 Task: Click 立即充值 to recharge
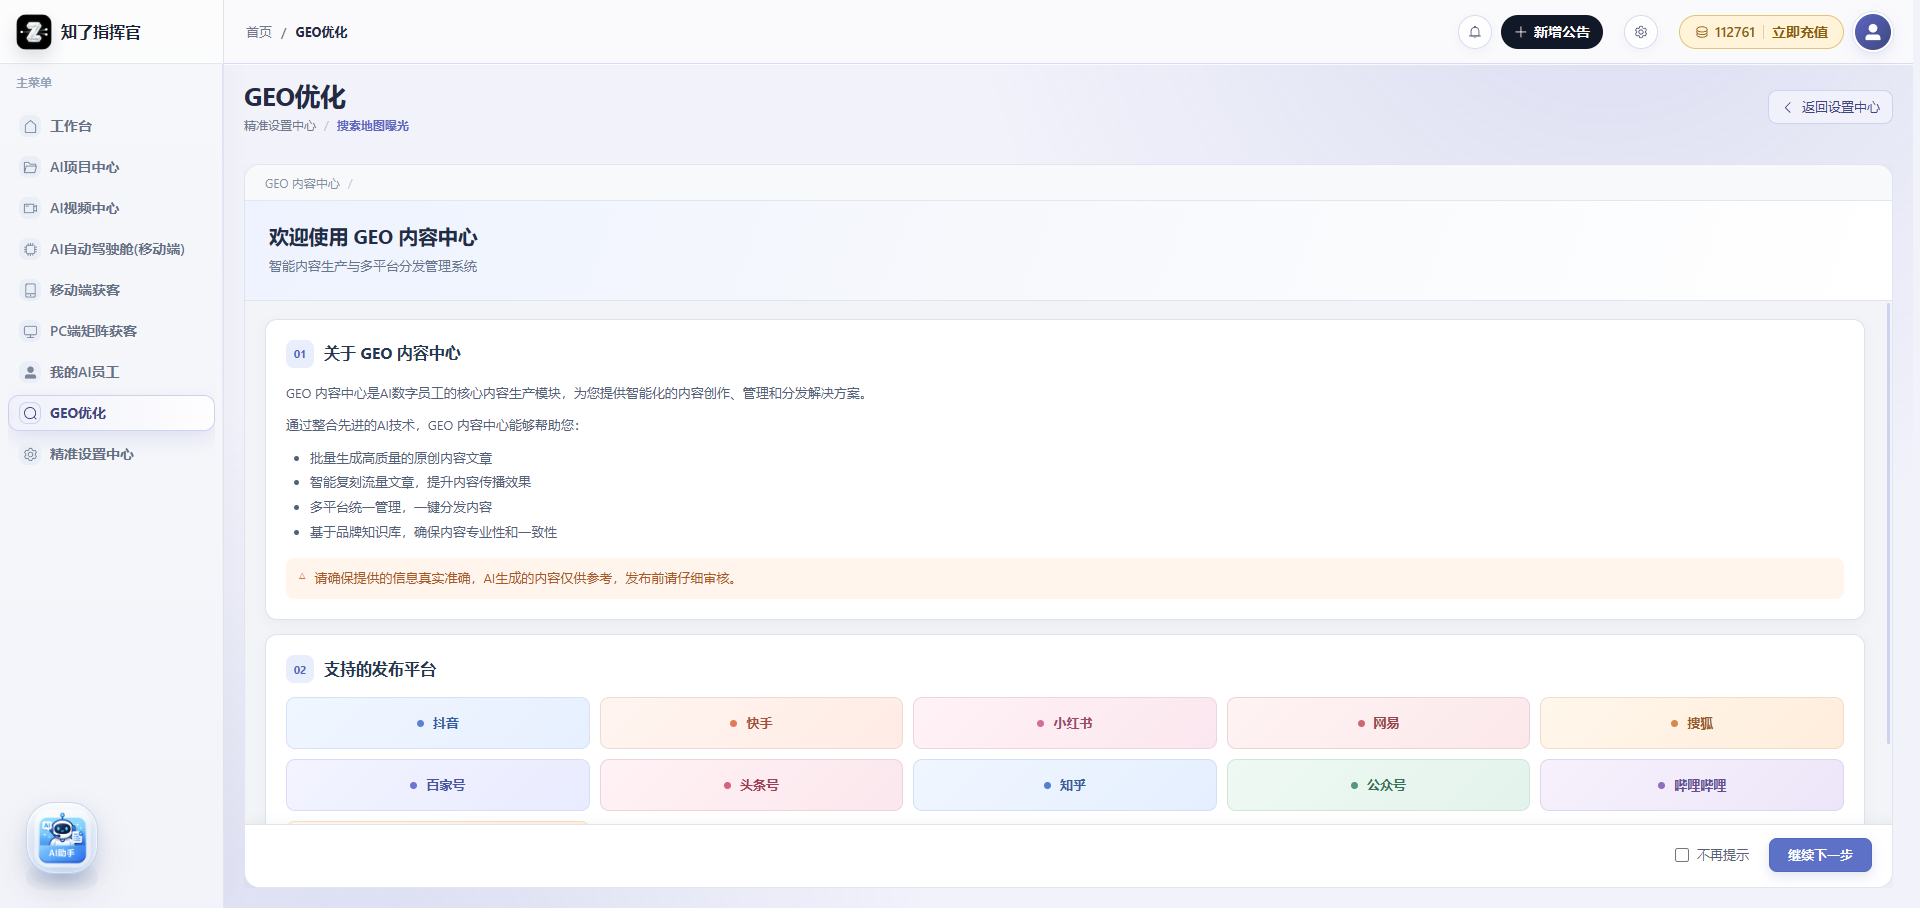1800,32
